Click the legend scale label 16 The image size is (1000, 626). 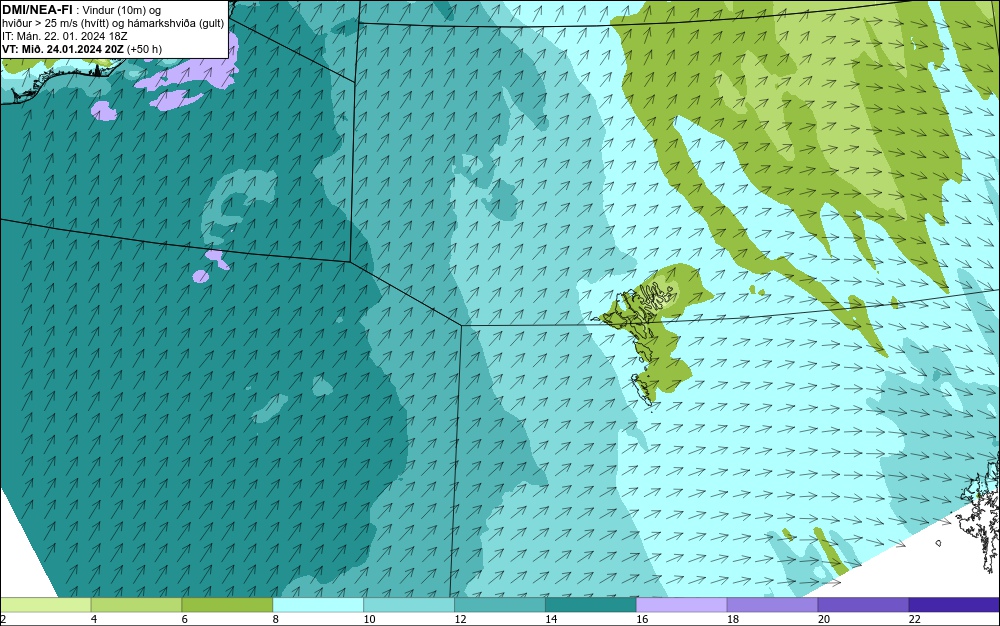(x=642, y=619)
